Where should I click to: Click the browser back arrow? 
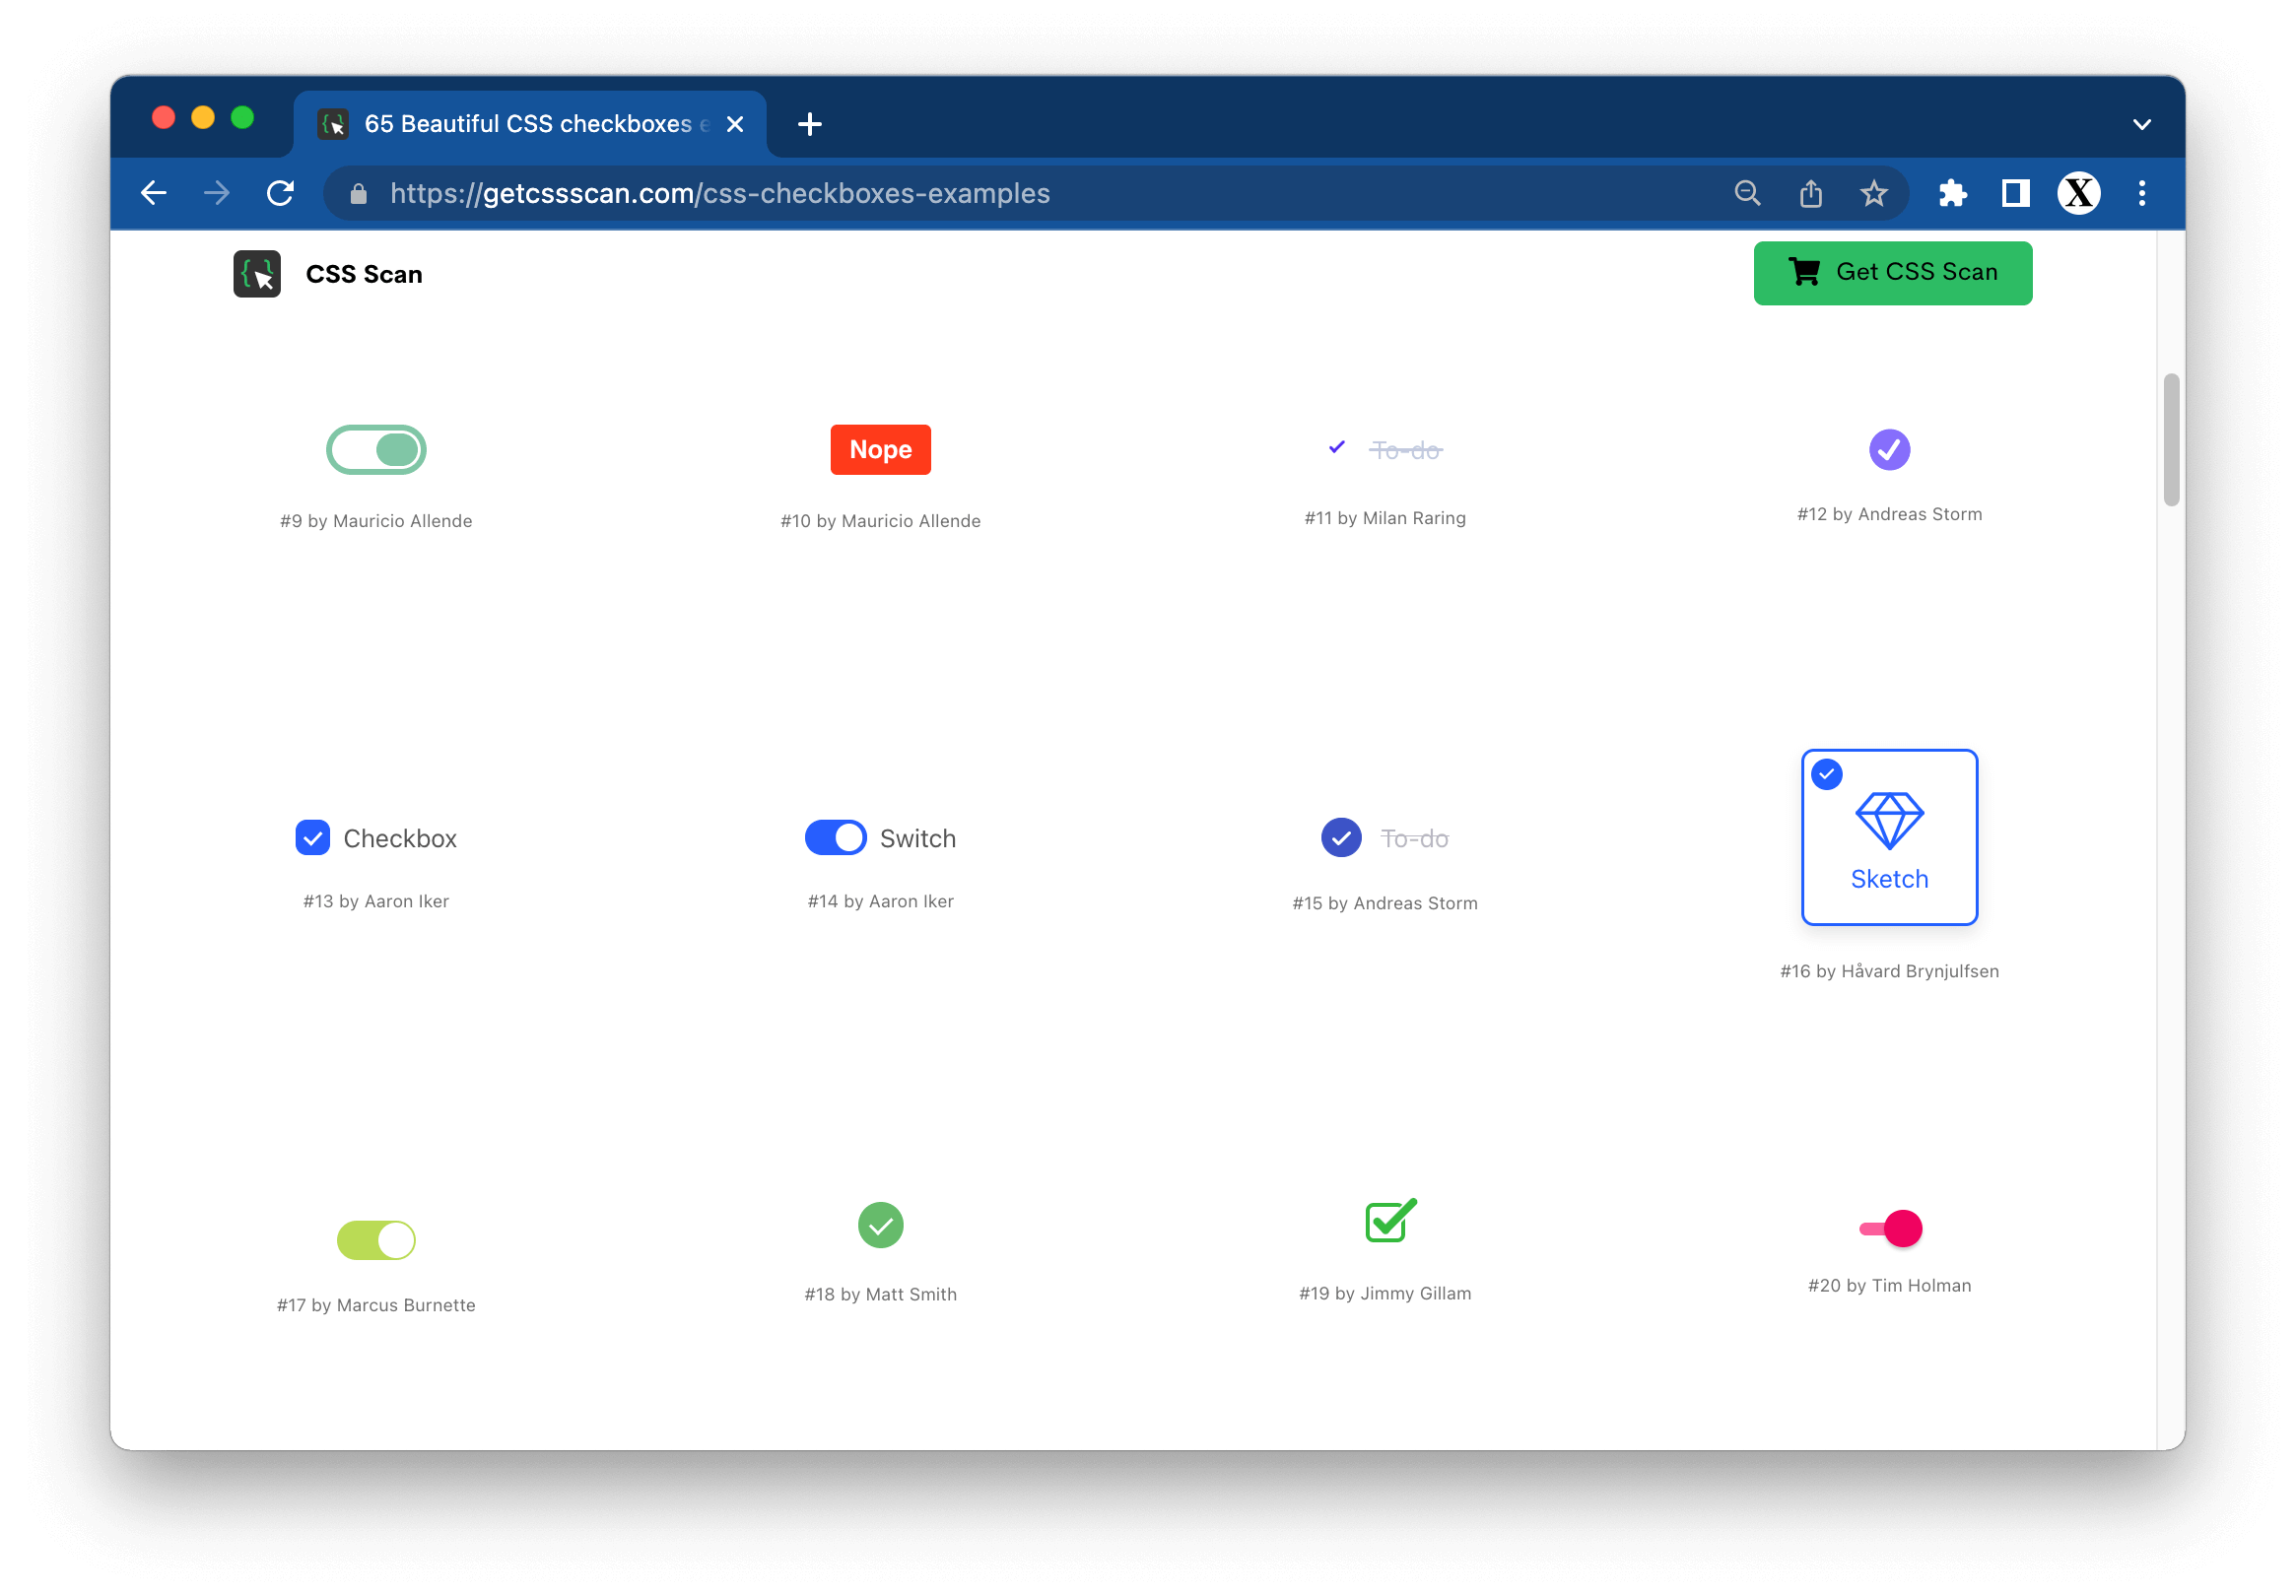pyautogui.click(x=154, y=193)
